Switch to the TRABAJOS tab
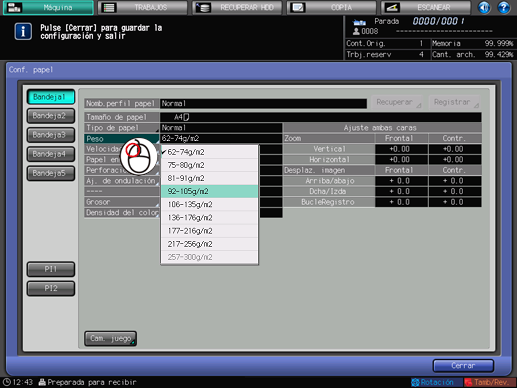 tap(143, 8)
